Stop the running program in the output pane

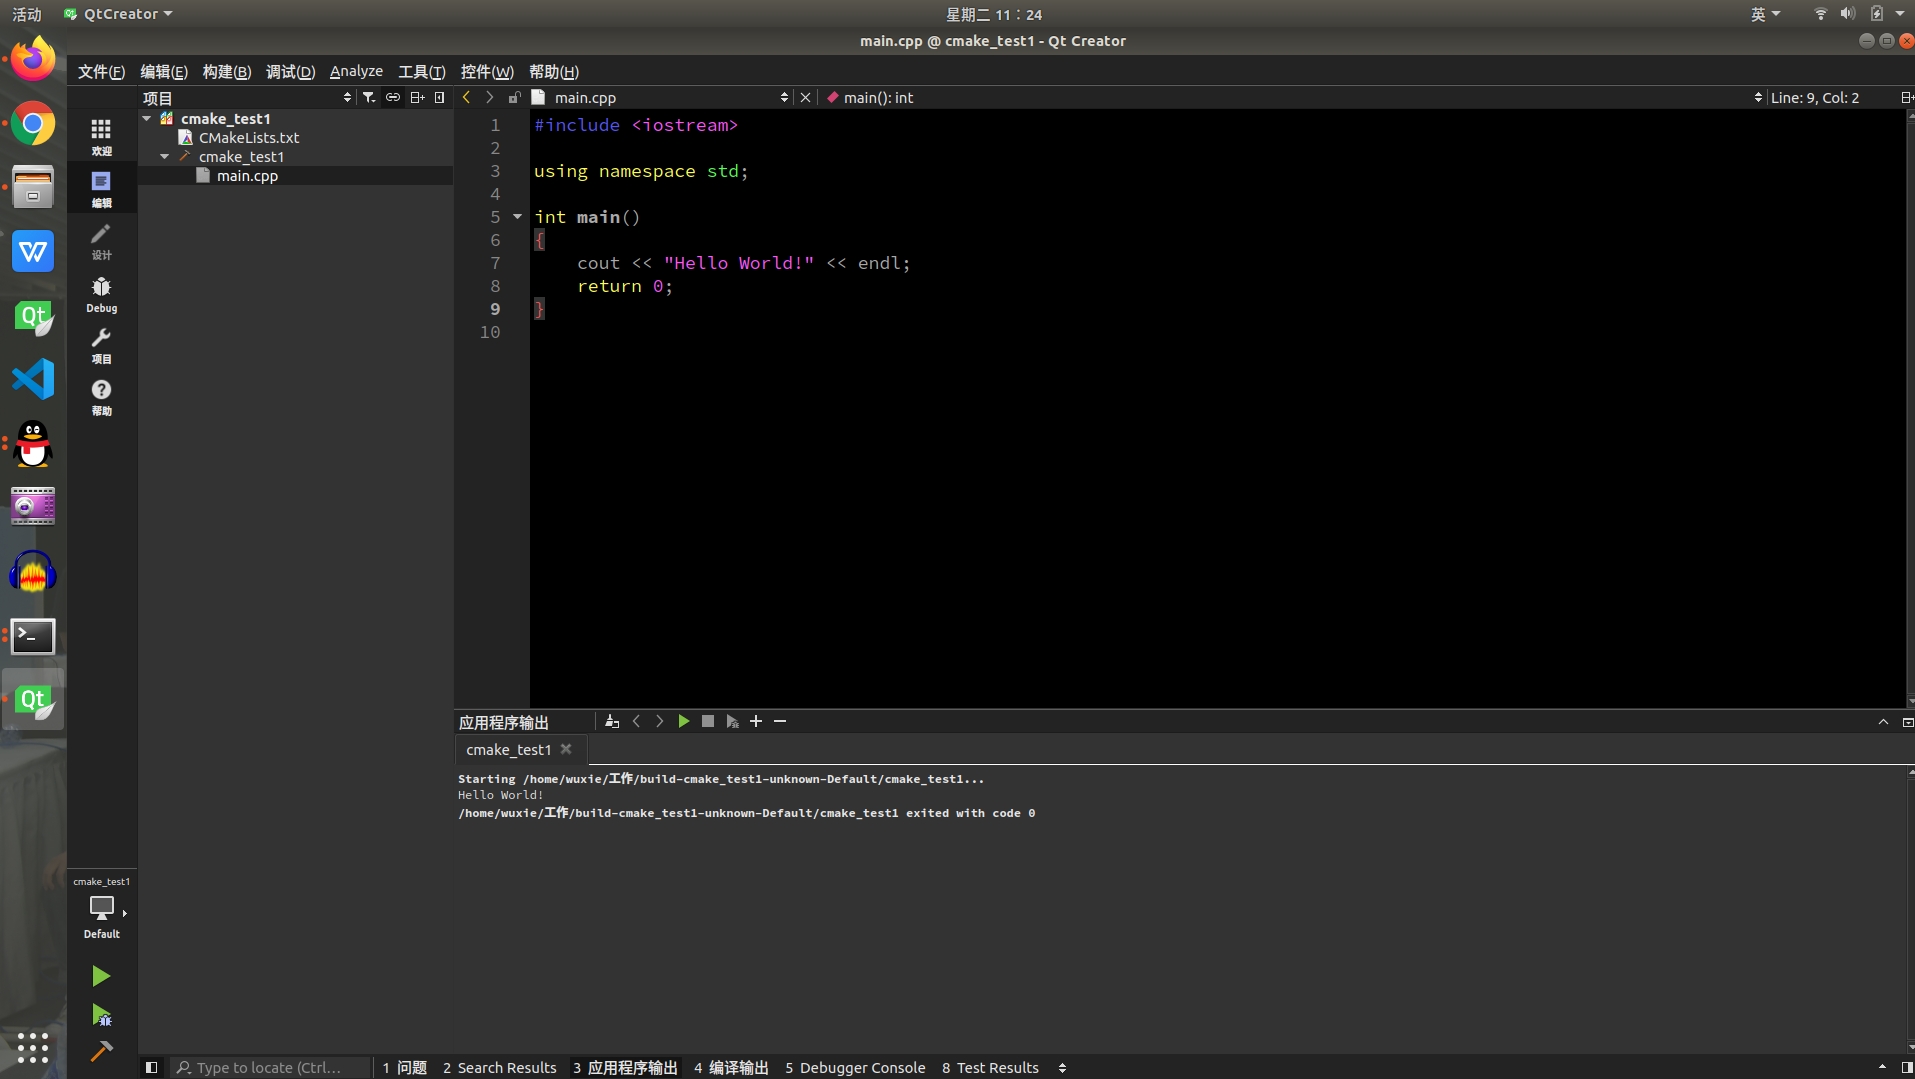click(708, 720)
